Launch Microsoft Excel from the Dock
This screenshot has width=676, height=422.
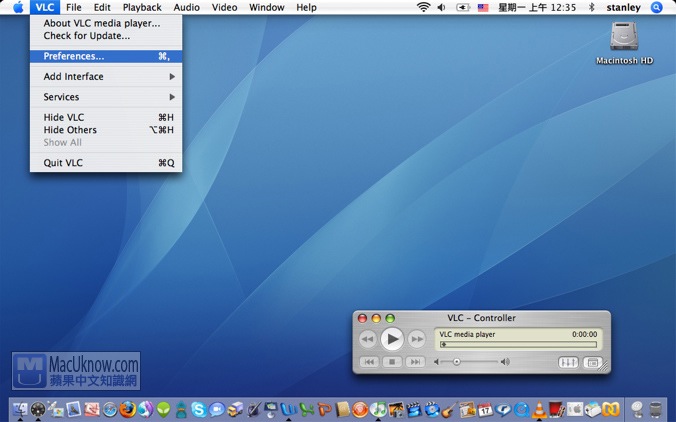(307, 410)
